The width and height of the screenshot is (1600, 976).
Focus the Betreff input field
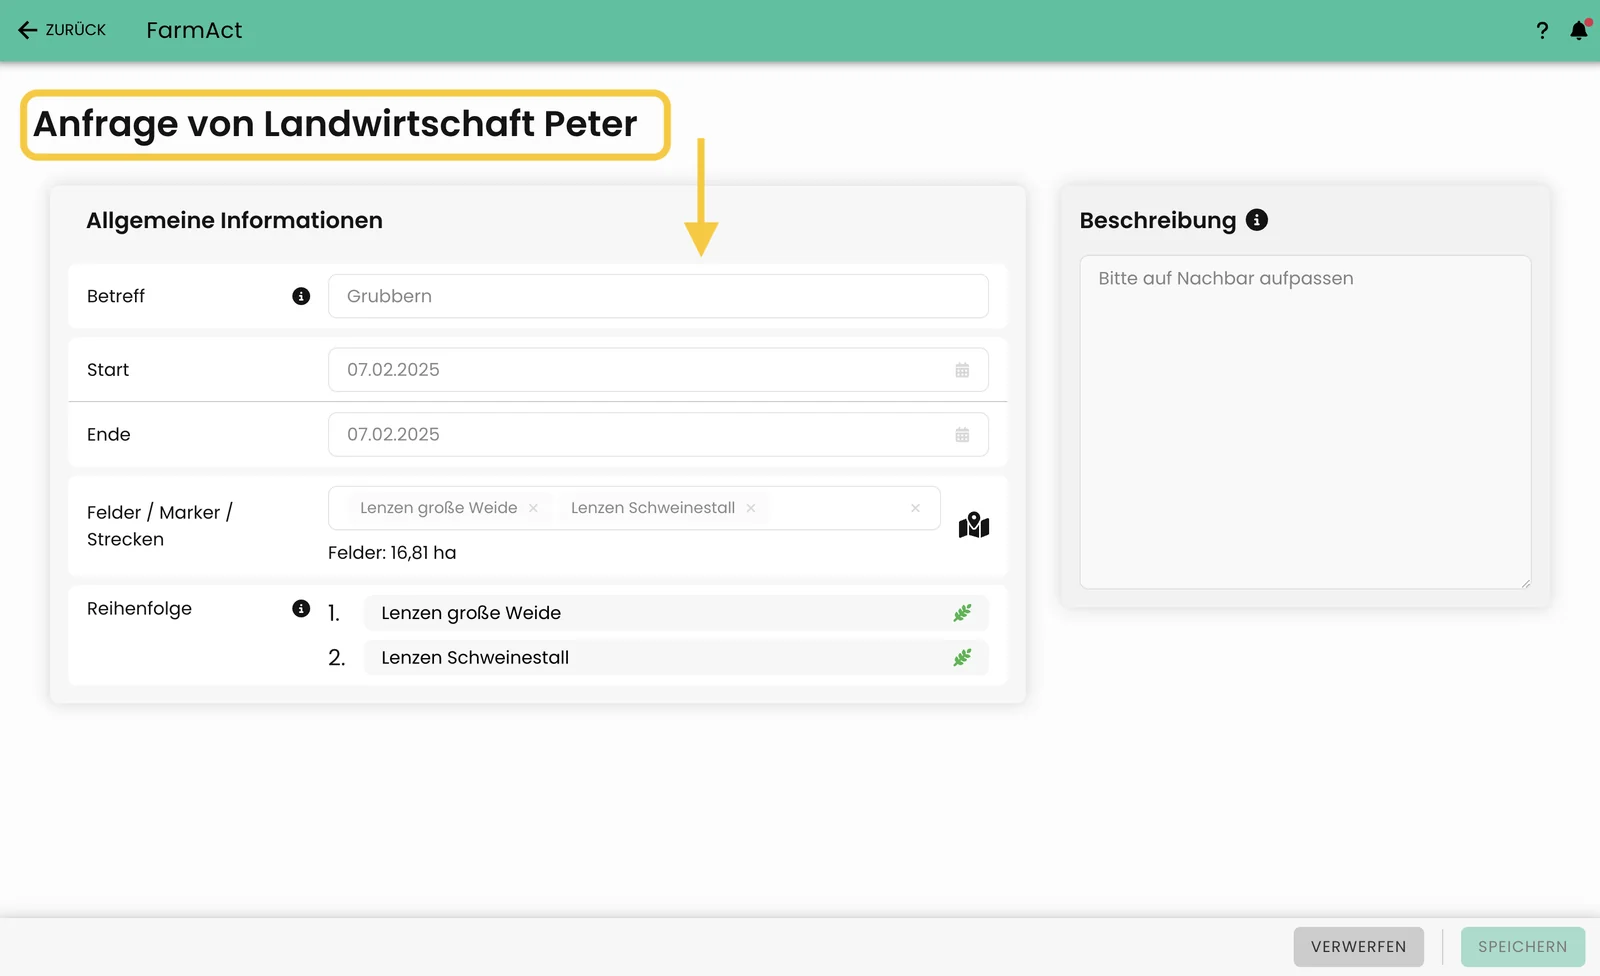coord(658,296)
